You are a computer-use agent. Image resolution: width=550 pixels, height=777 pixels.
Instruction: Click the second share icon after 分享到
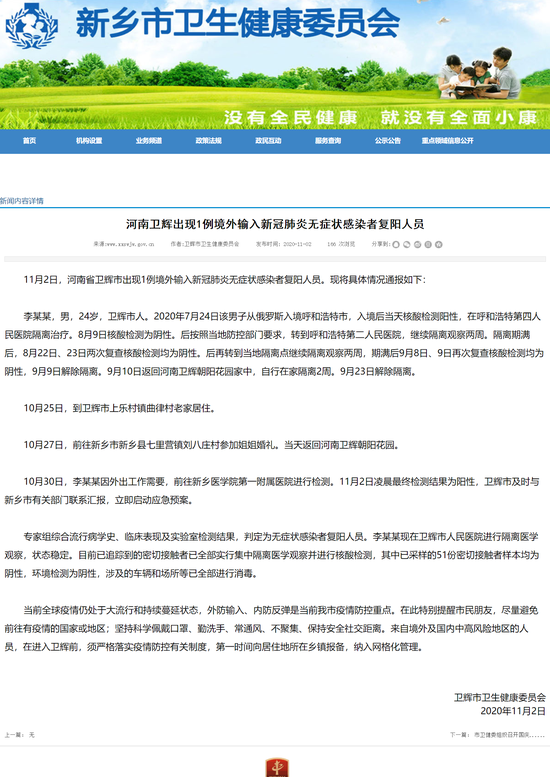(x=407, y=244)
